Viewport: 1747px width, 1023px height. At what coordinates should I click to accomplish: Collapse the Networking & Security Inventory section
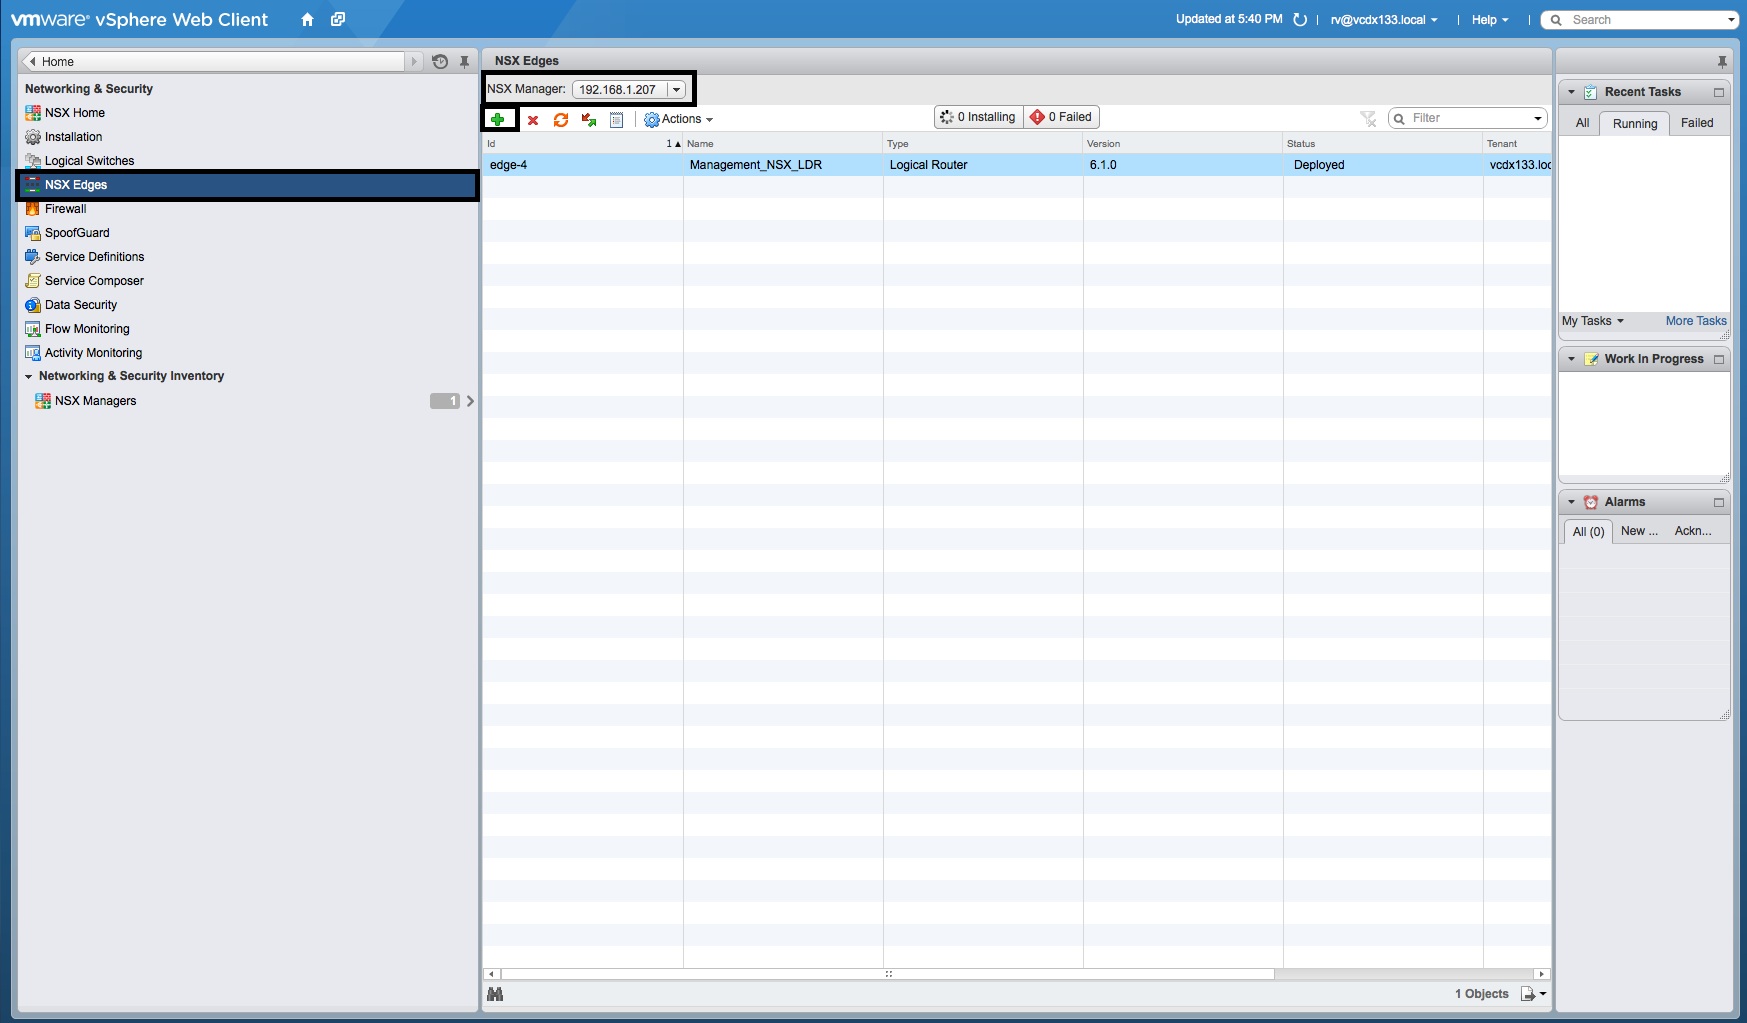[29, 376]
